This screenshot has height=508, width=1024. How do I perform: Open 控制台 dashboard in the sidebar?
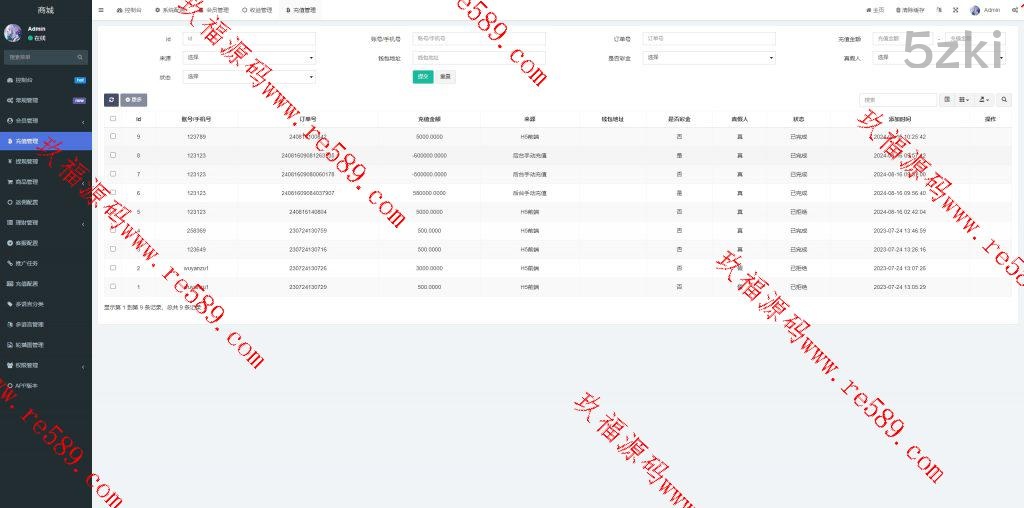pos(46,80)
